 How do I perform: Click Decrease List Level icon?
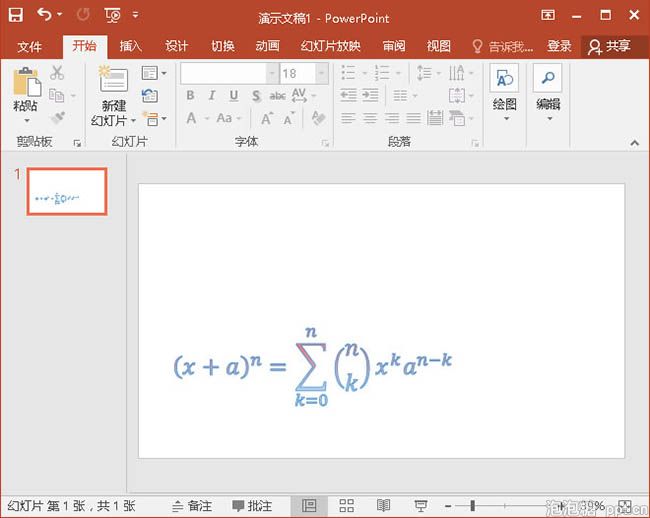[x=349, y=96]
